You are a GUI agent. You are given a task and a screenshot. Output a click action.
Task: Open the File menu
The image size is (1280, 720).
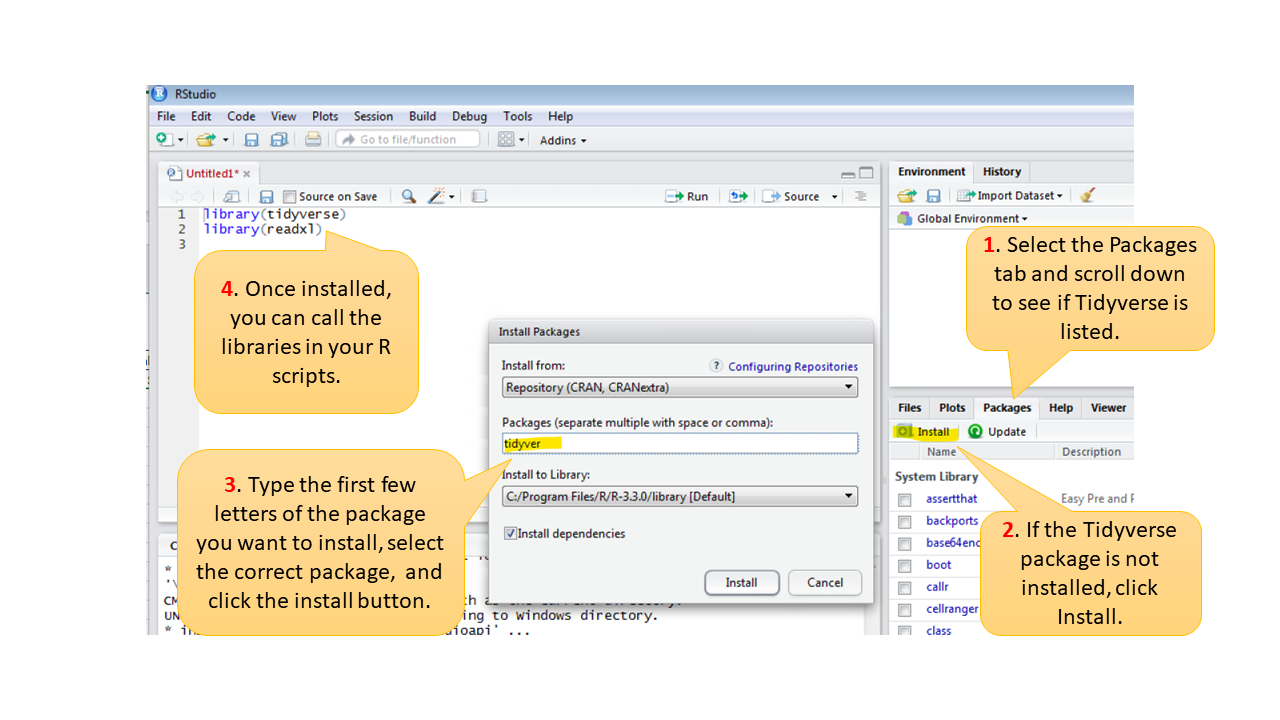pos(166,117)
